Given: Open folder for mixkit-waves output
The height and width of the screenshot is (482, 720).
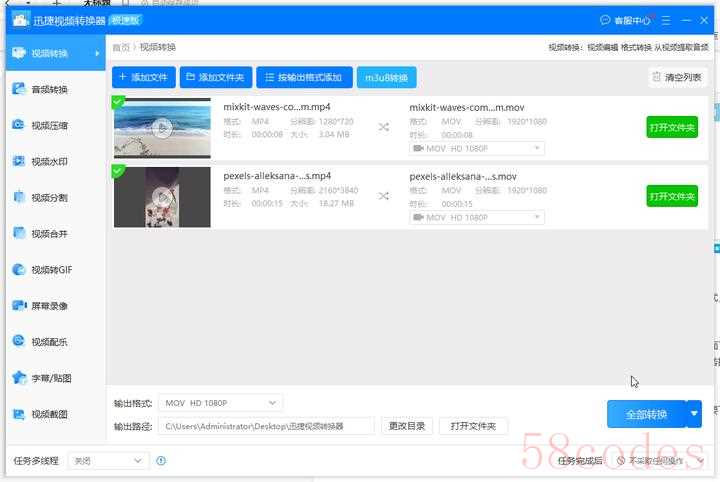Looking at the screenshot, I should [x=672, y=127].
